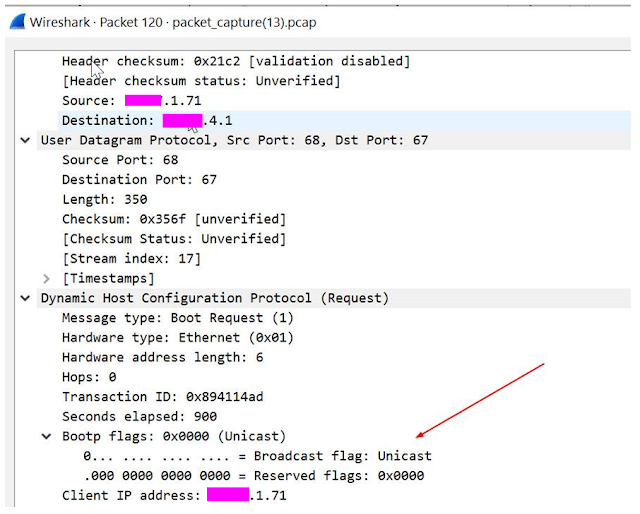Select Hardware type: Ethernet row
Screen dimensions: 640x514
(x=178, y=338)
